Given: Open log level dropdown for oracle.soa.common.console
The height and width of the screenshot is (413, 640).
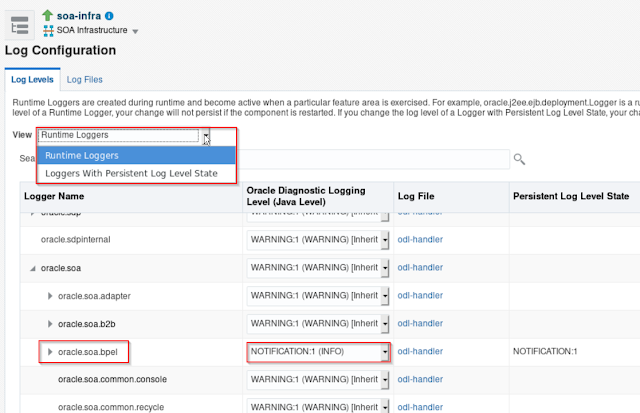Looking at the screenshot, I should tap(385, 380).
